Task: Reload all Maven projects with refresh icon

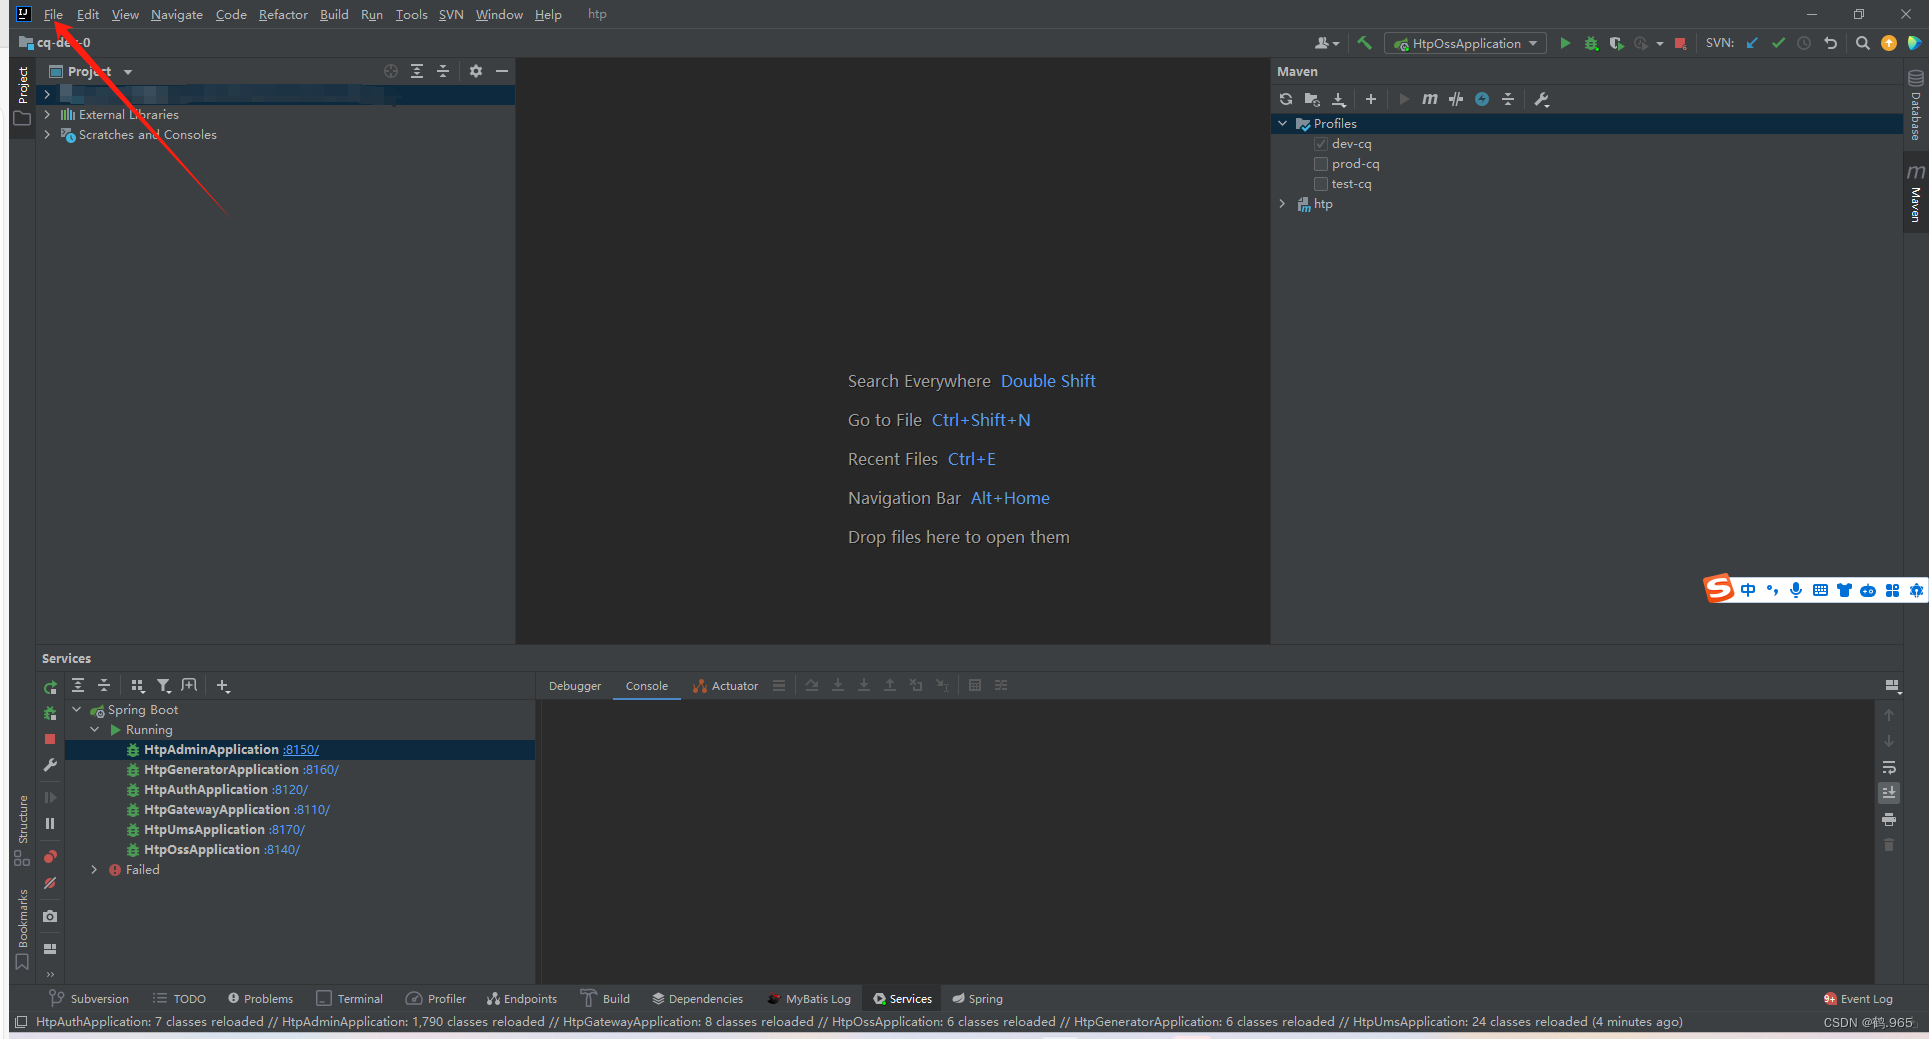Action: coord(1285,99)
